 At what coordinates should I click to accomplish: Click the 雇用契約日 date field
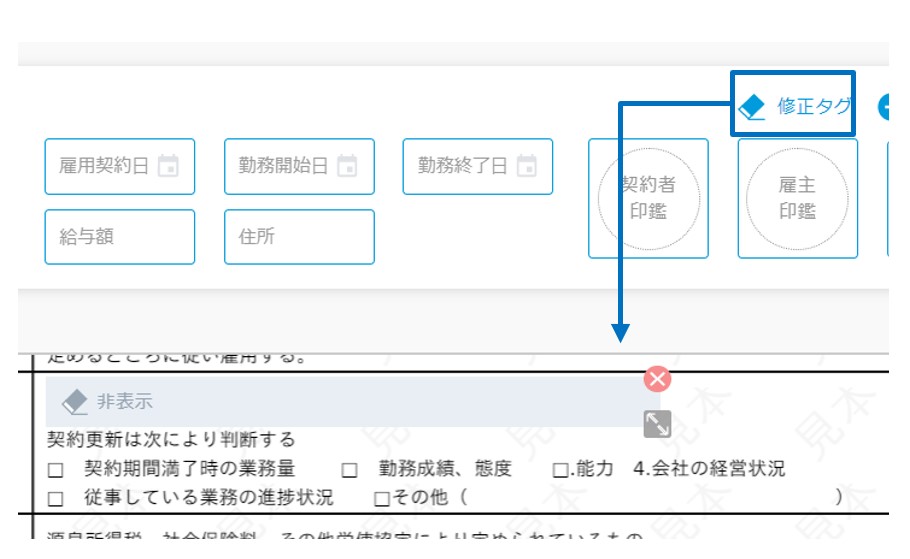[x=120, y=166]
